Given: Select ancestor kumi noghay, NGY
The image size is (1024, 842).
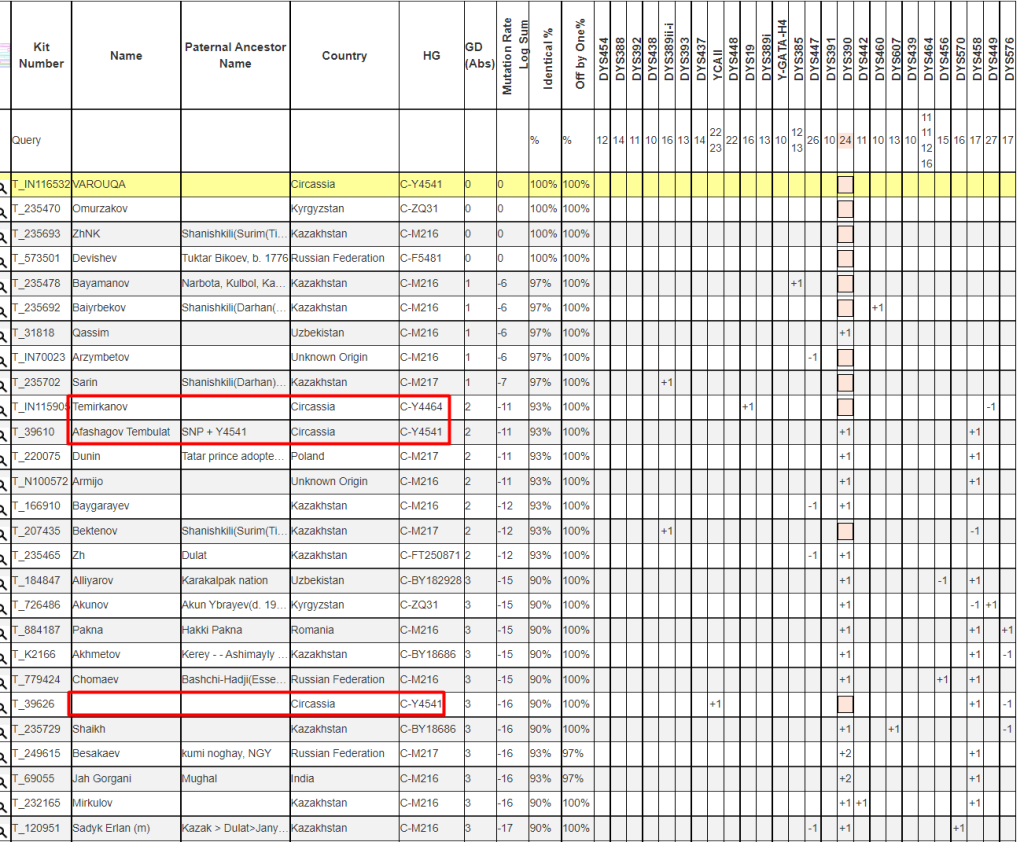Looking at the screenshot, I should tap(226, 754).
